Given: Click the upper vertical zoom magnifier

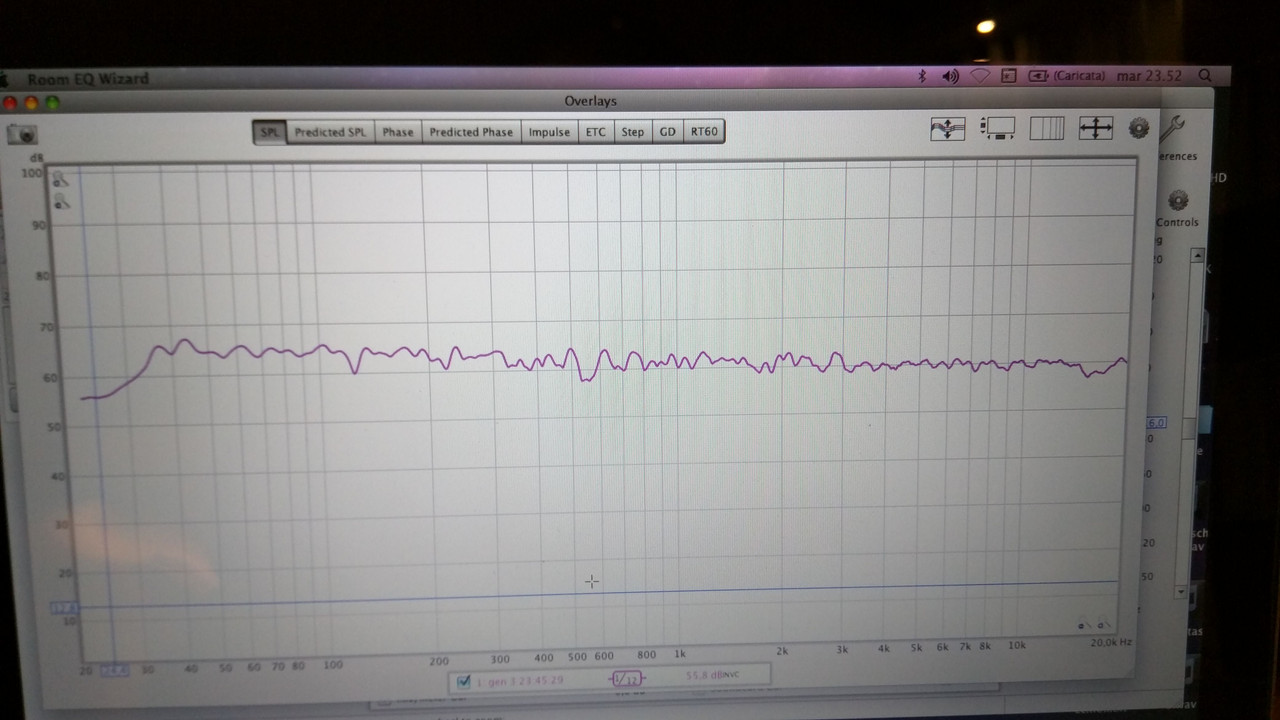Looking at the screenshot, I should pyautogui.click(x=61, y=180).
